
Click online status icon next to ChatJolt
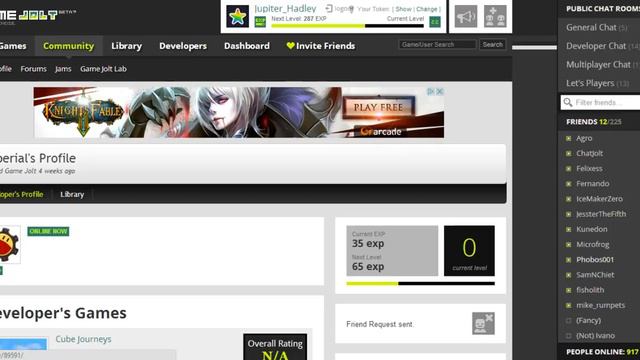tap(569, 153)
